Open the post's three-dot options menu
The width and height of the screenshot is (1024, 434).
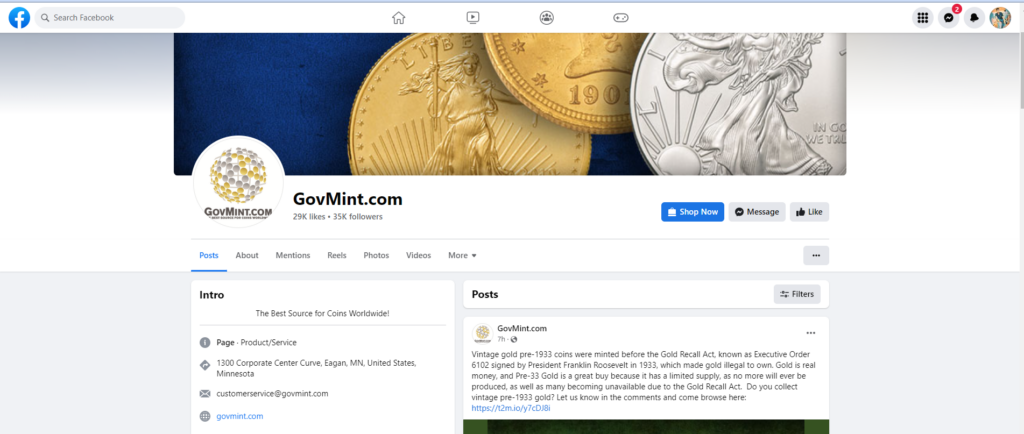(x=810, y=333)
